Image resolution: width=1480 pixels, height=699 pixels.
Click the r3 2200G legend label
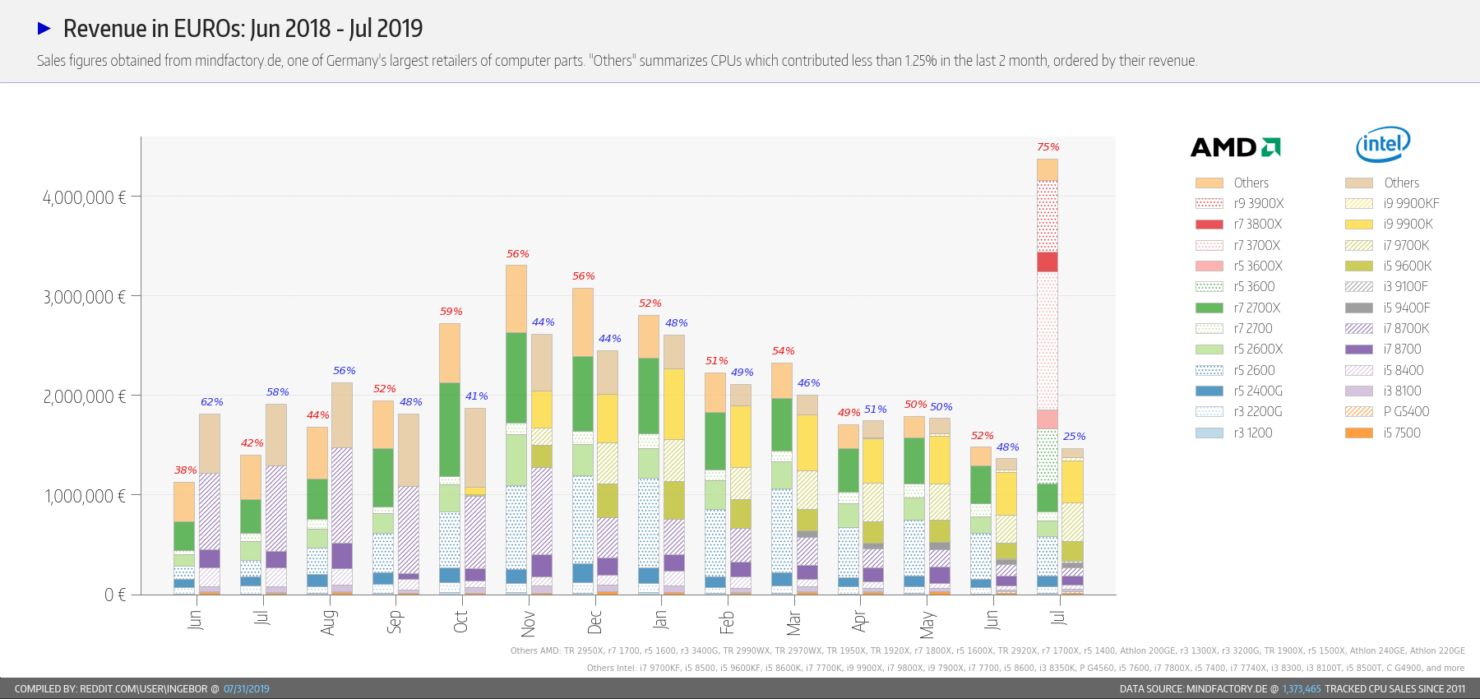pos(1259,412)
